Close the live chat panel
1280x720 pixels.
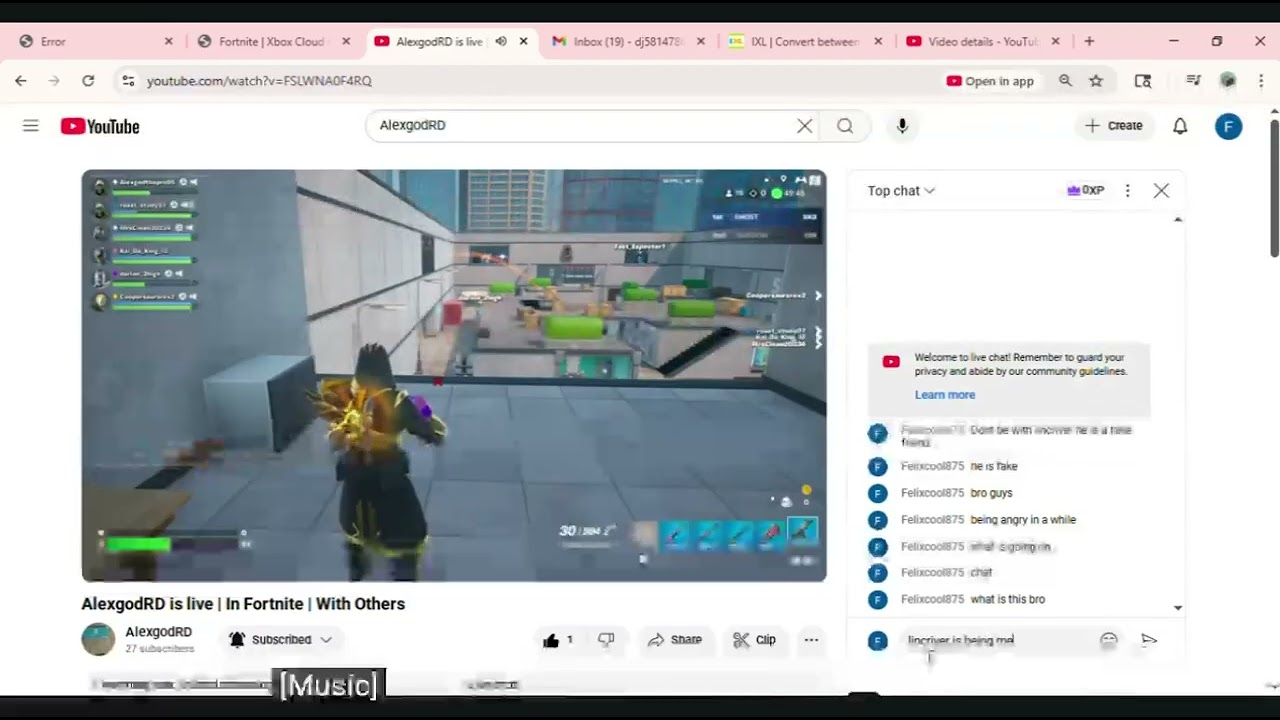tap(1161, 190)
